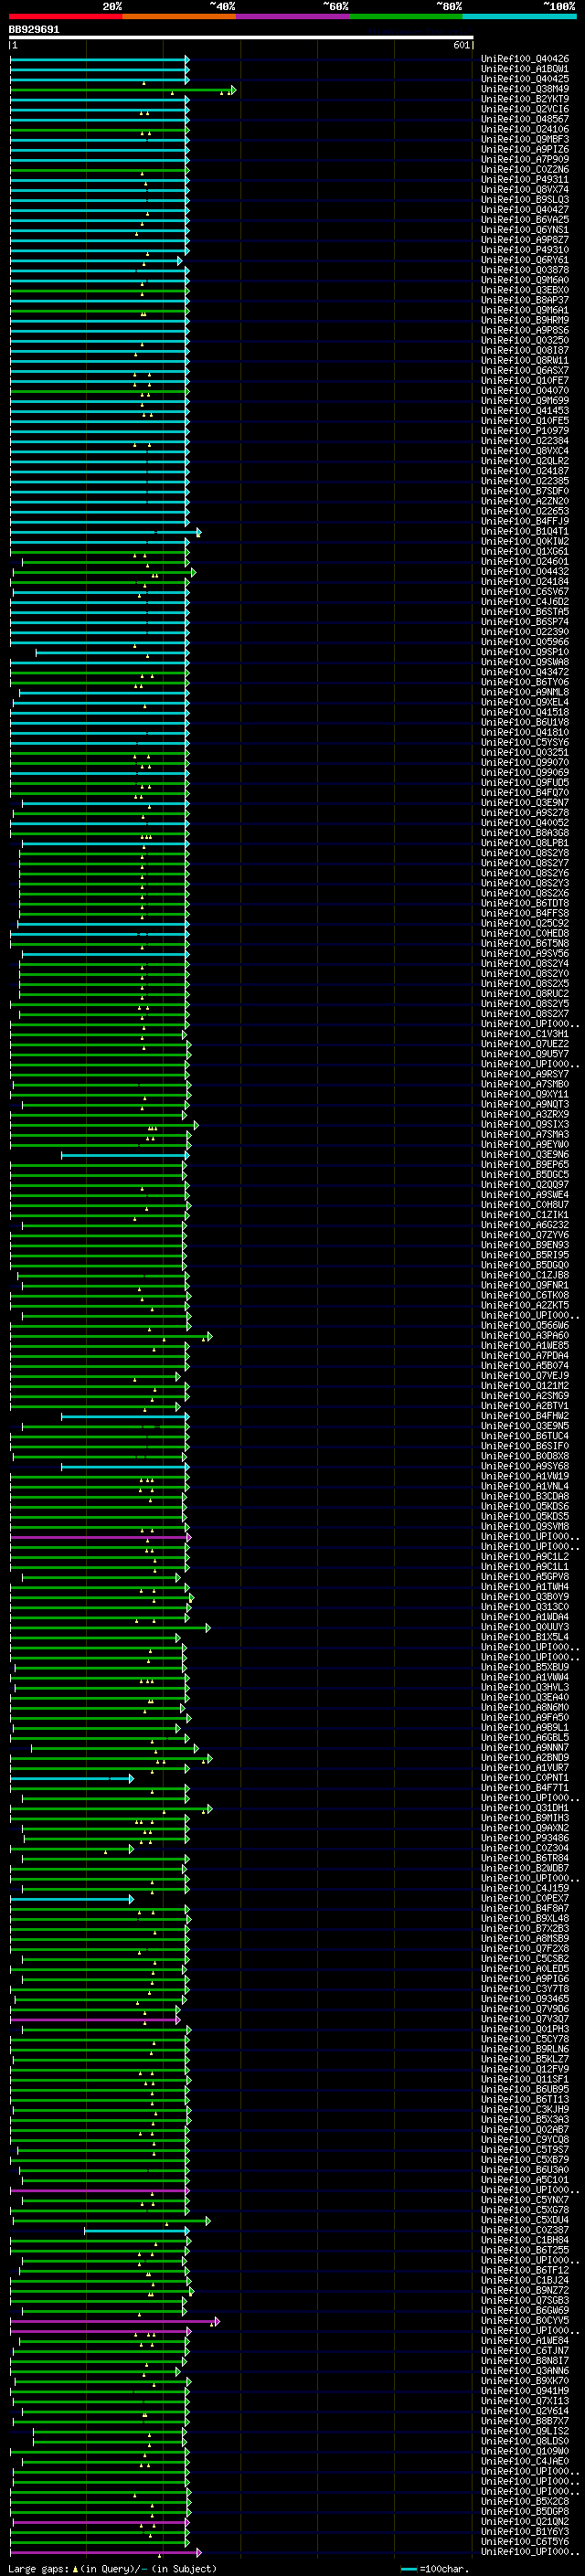
Task: Click the green ~80% identity legend segment
Action: (406, 16)
